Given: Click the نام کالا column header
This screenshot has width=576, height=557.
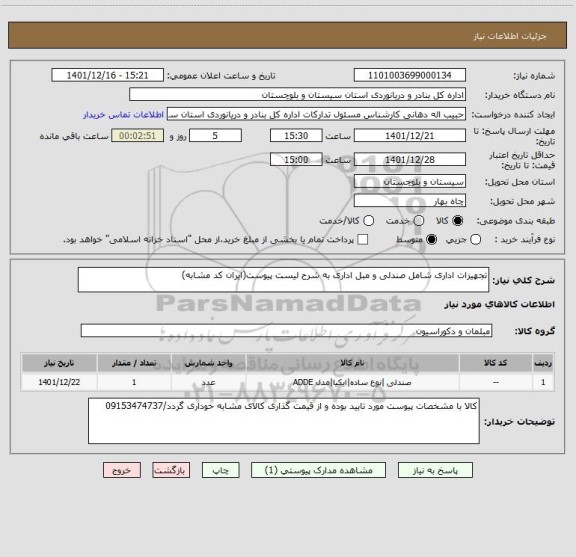Looking at the screenshot, I should pos(352,363).
